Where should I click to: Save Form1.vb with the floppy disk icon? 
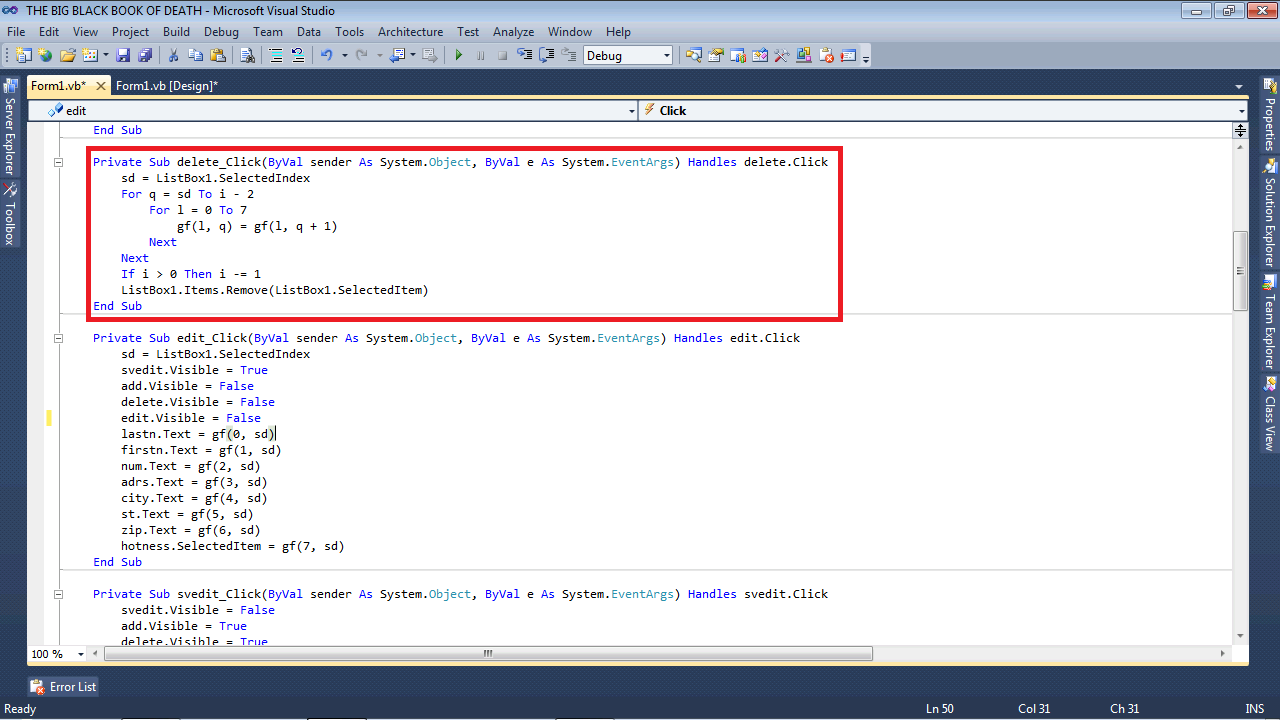123,55
